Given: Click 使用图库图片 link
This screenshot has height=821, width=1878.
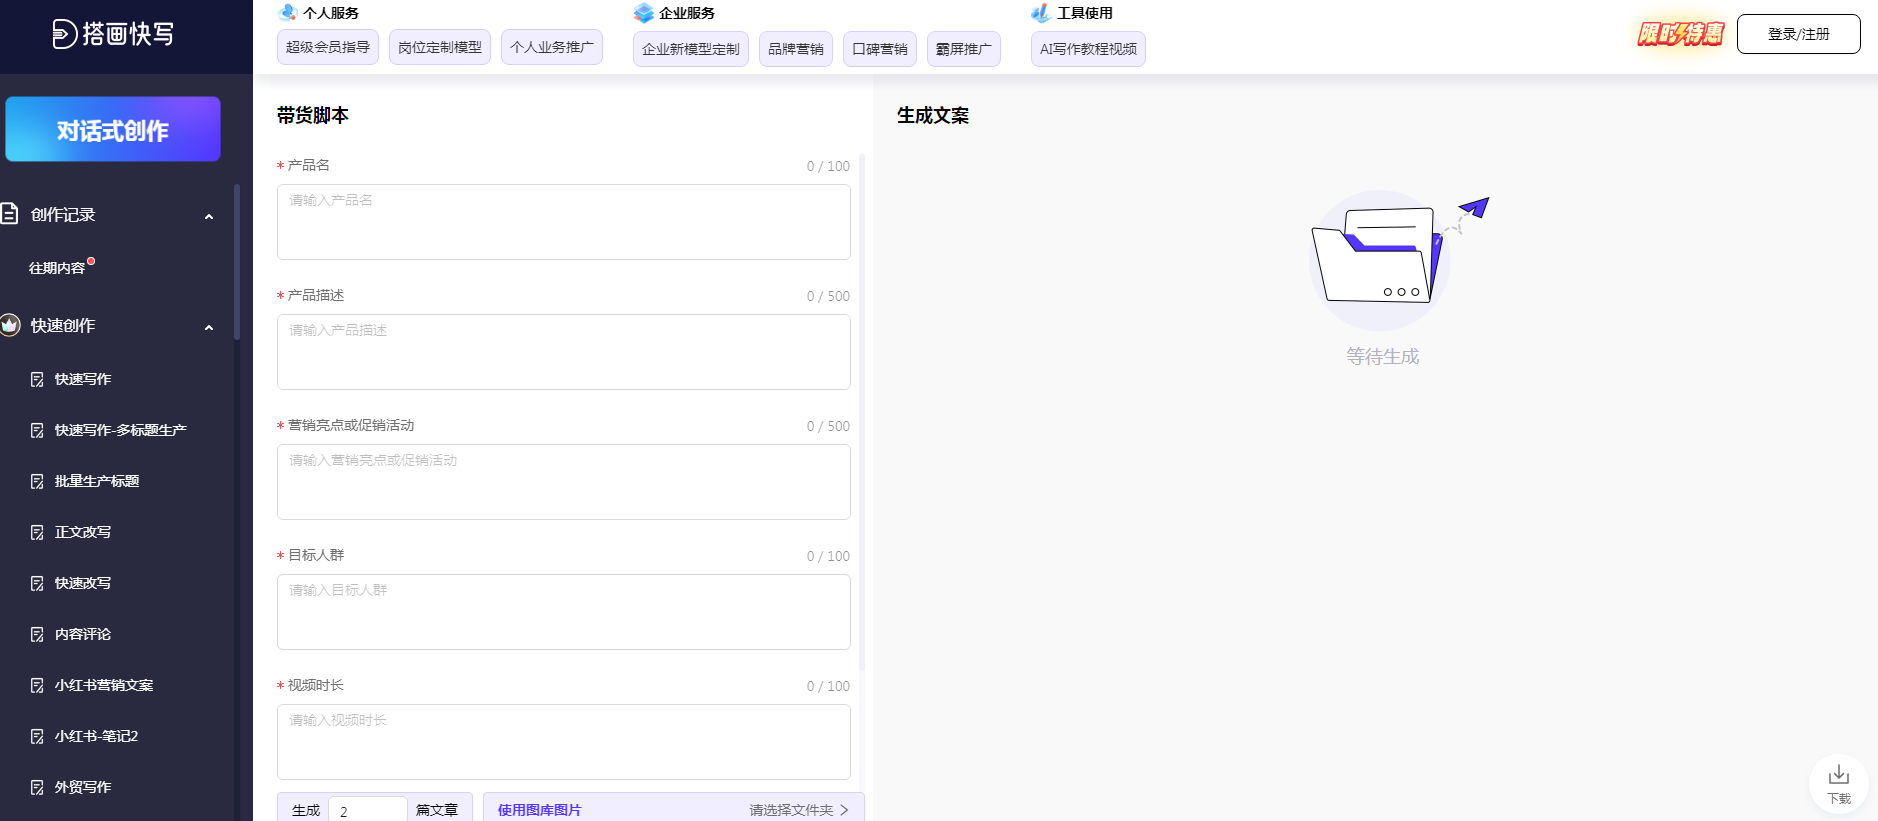Looking at the screenshot, I should (539, 810).
